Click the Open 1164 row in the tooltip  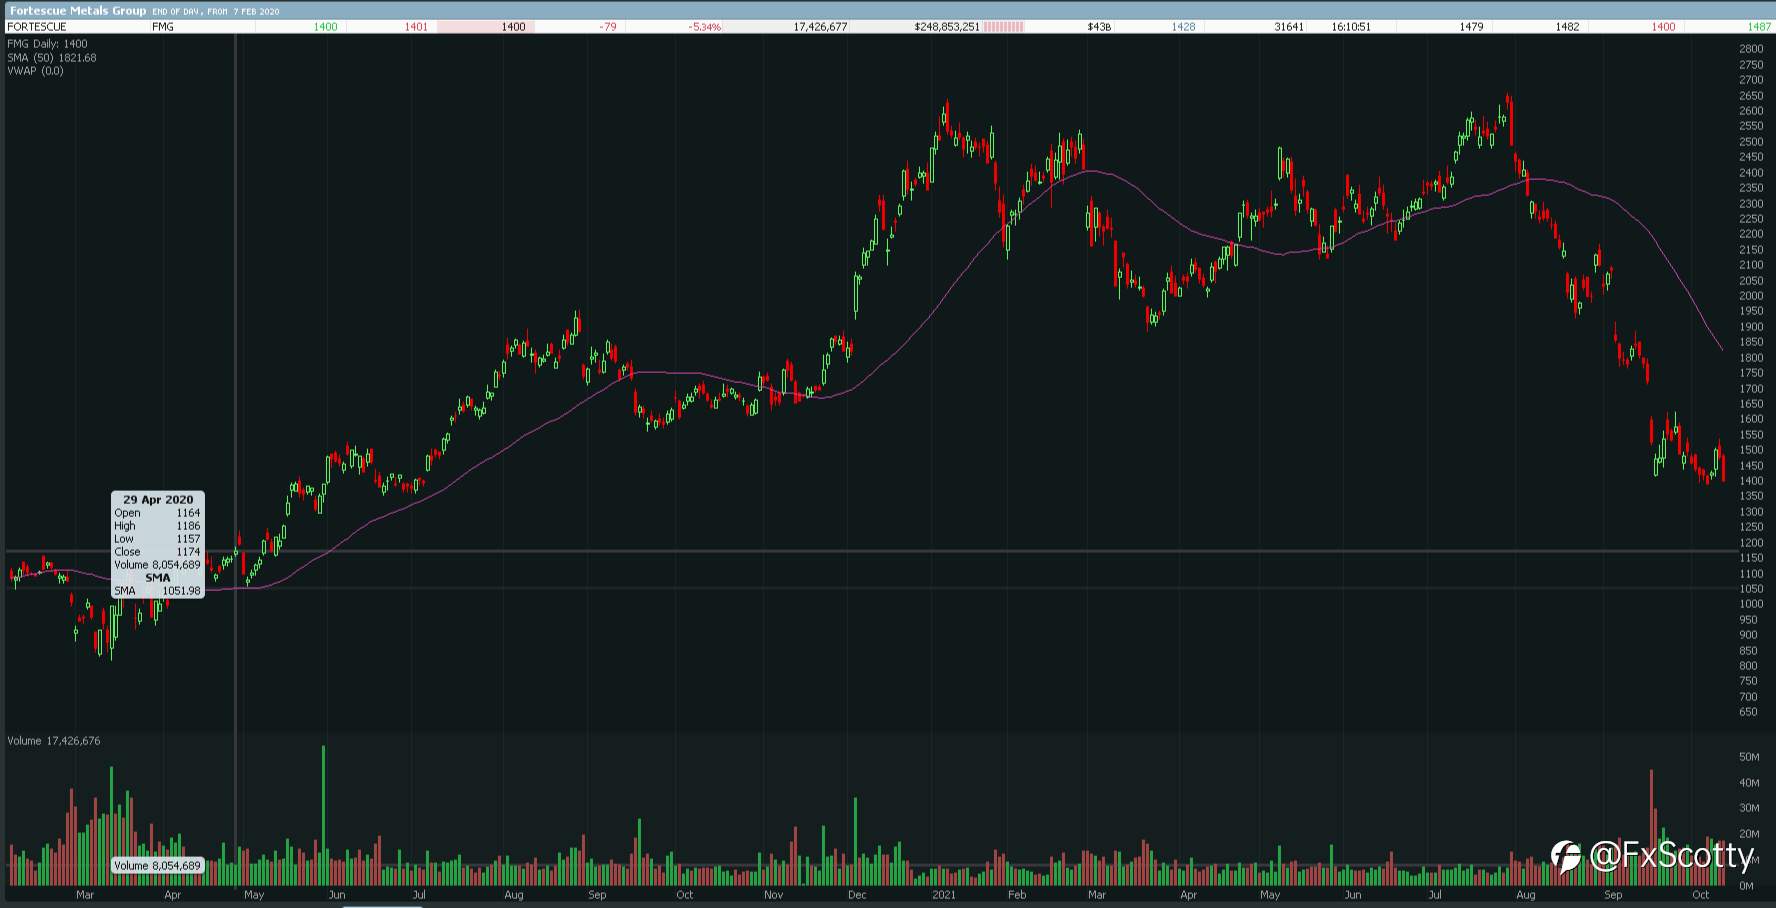[157, 513]
